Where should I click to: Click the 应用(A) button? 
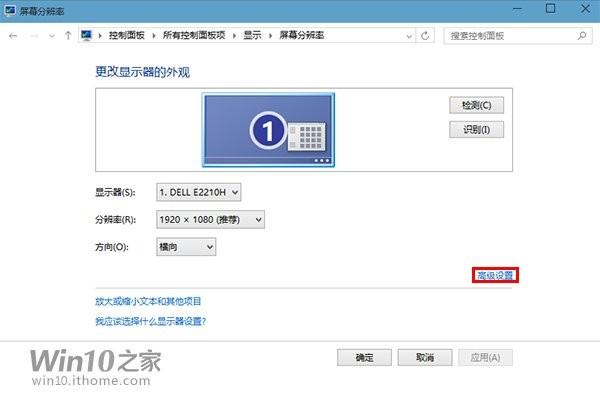485,358
